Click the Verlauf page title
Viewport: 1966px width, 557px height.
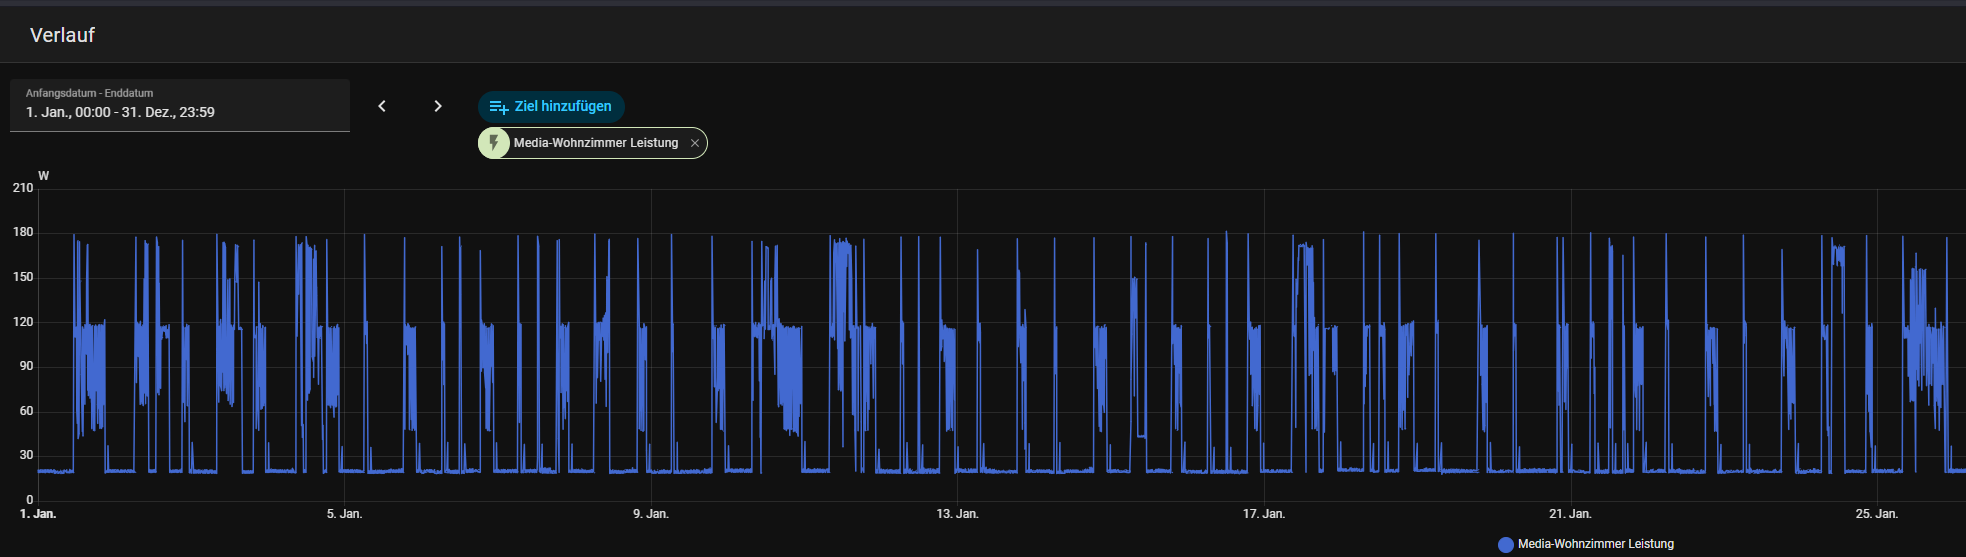coord(62,35)
